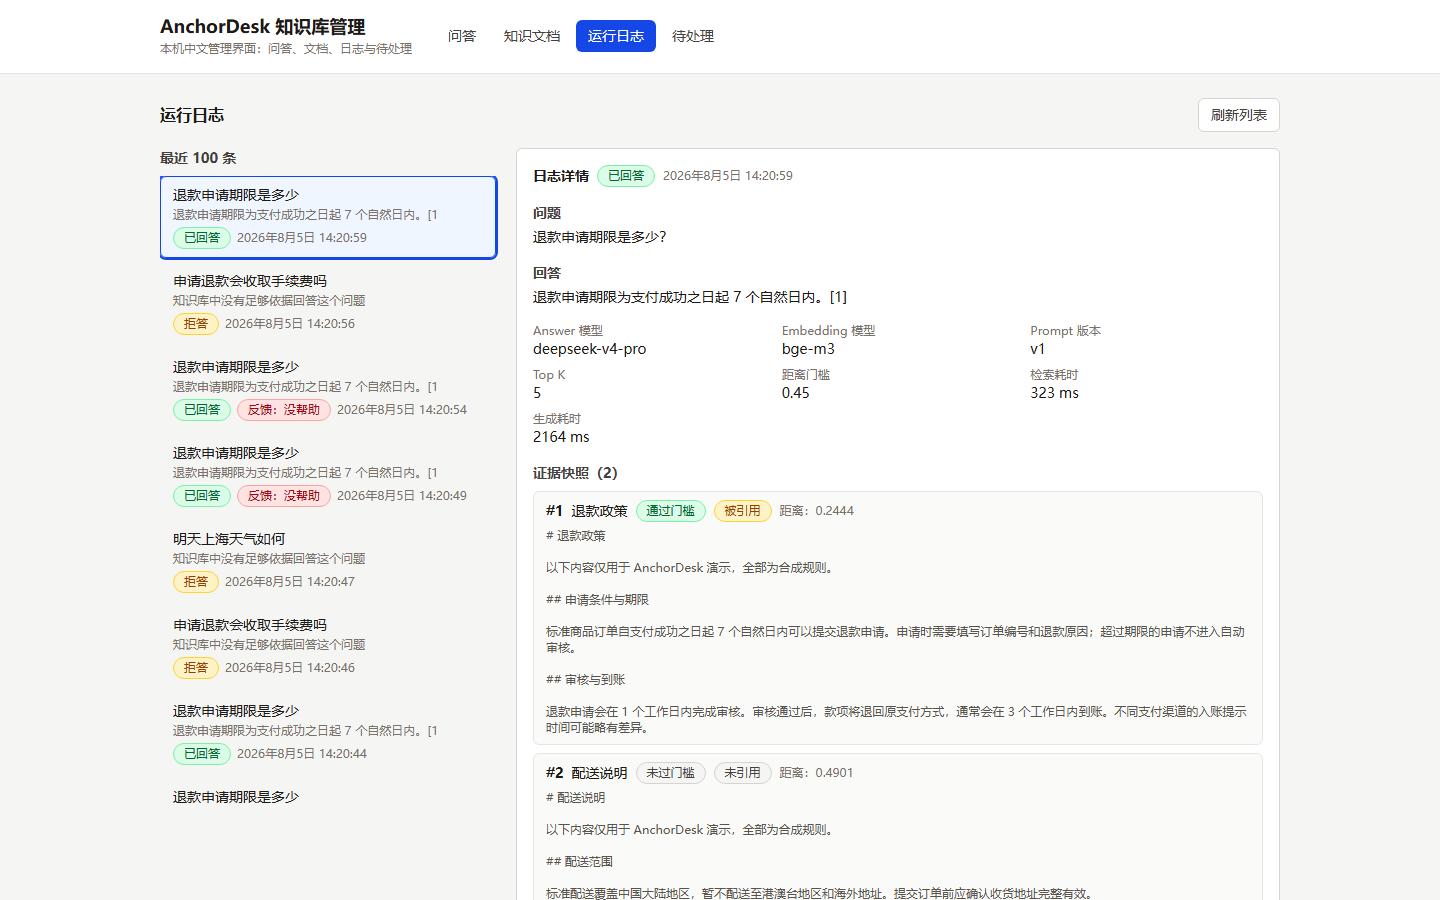The width and height of the screenshot is (1440, 900).
Task: Click the 未过门槛 badge on evidence #2
Action: click(x=670, y=773)
